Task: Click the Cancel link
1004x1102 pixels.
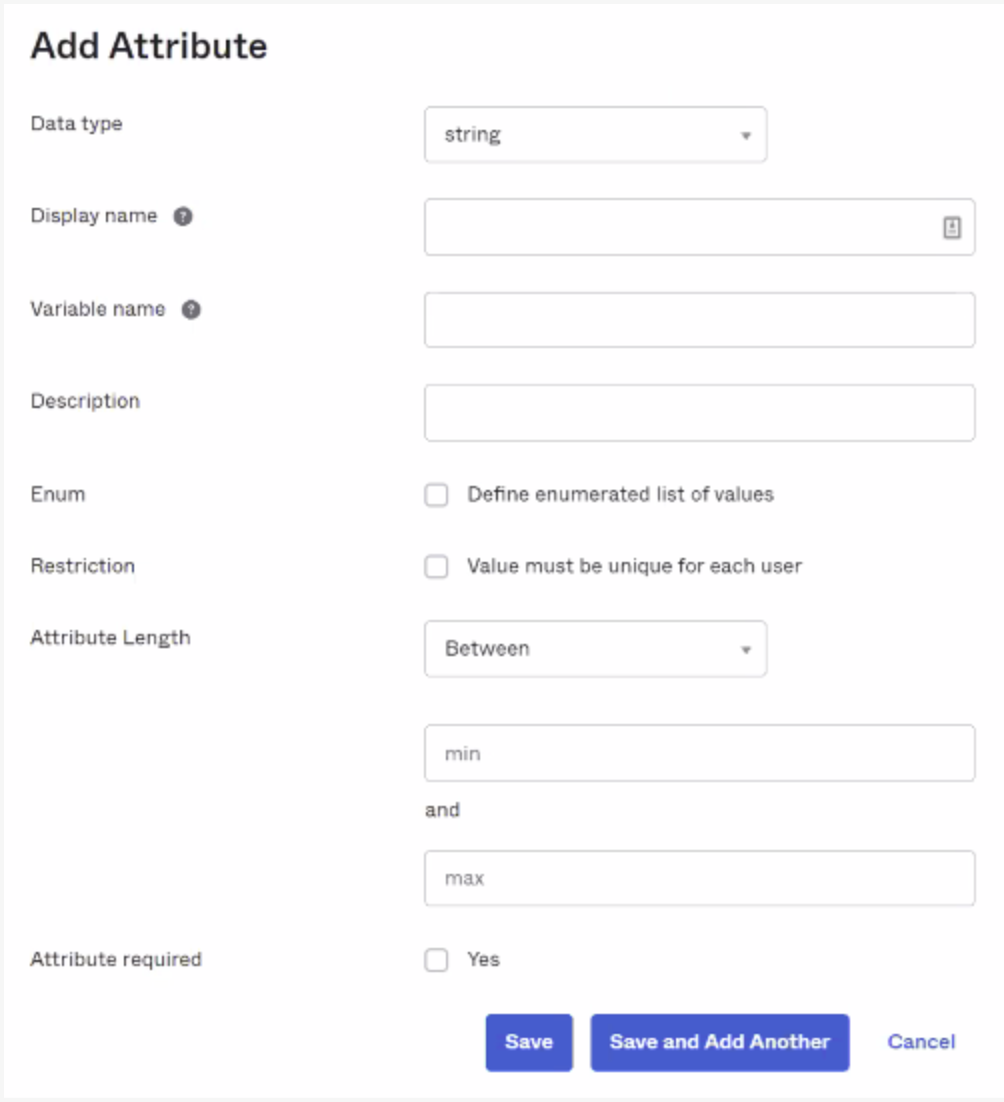Action: click(x=920, y=1042)
